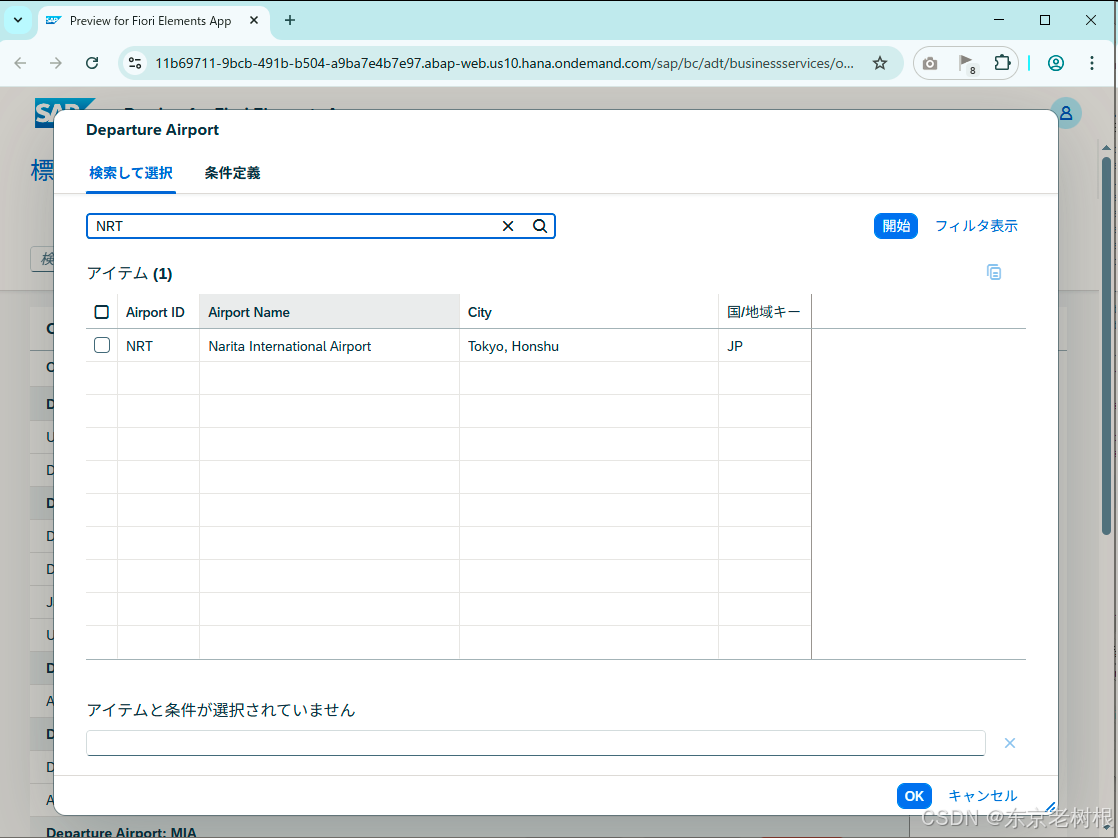The image size is (1118, 838).
Task: Click the condition input field near OK
Action: (535, 743)
